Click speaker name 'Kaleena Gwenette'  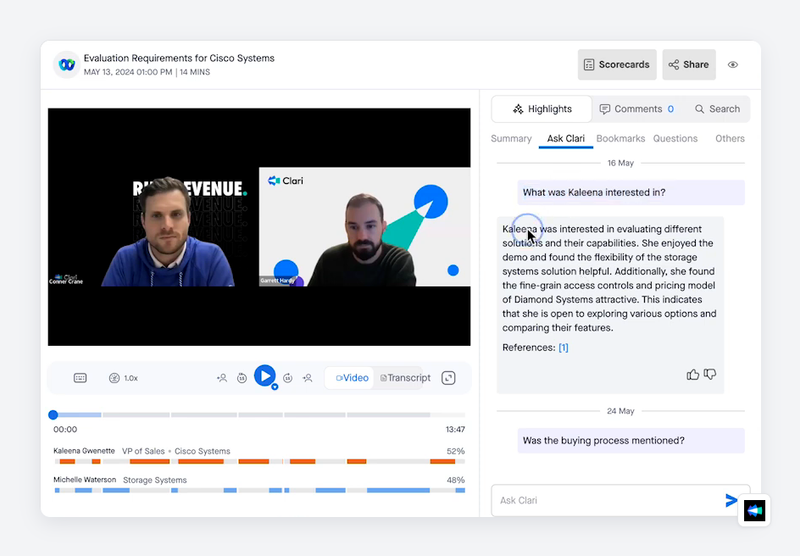point(84,451)
